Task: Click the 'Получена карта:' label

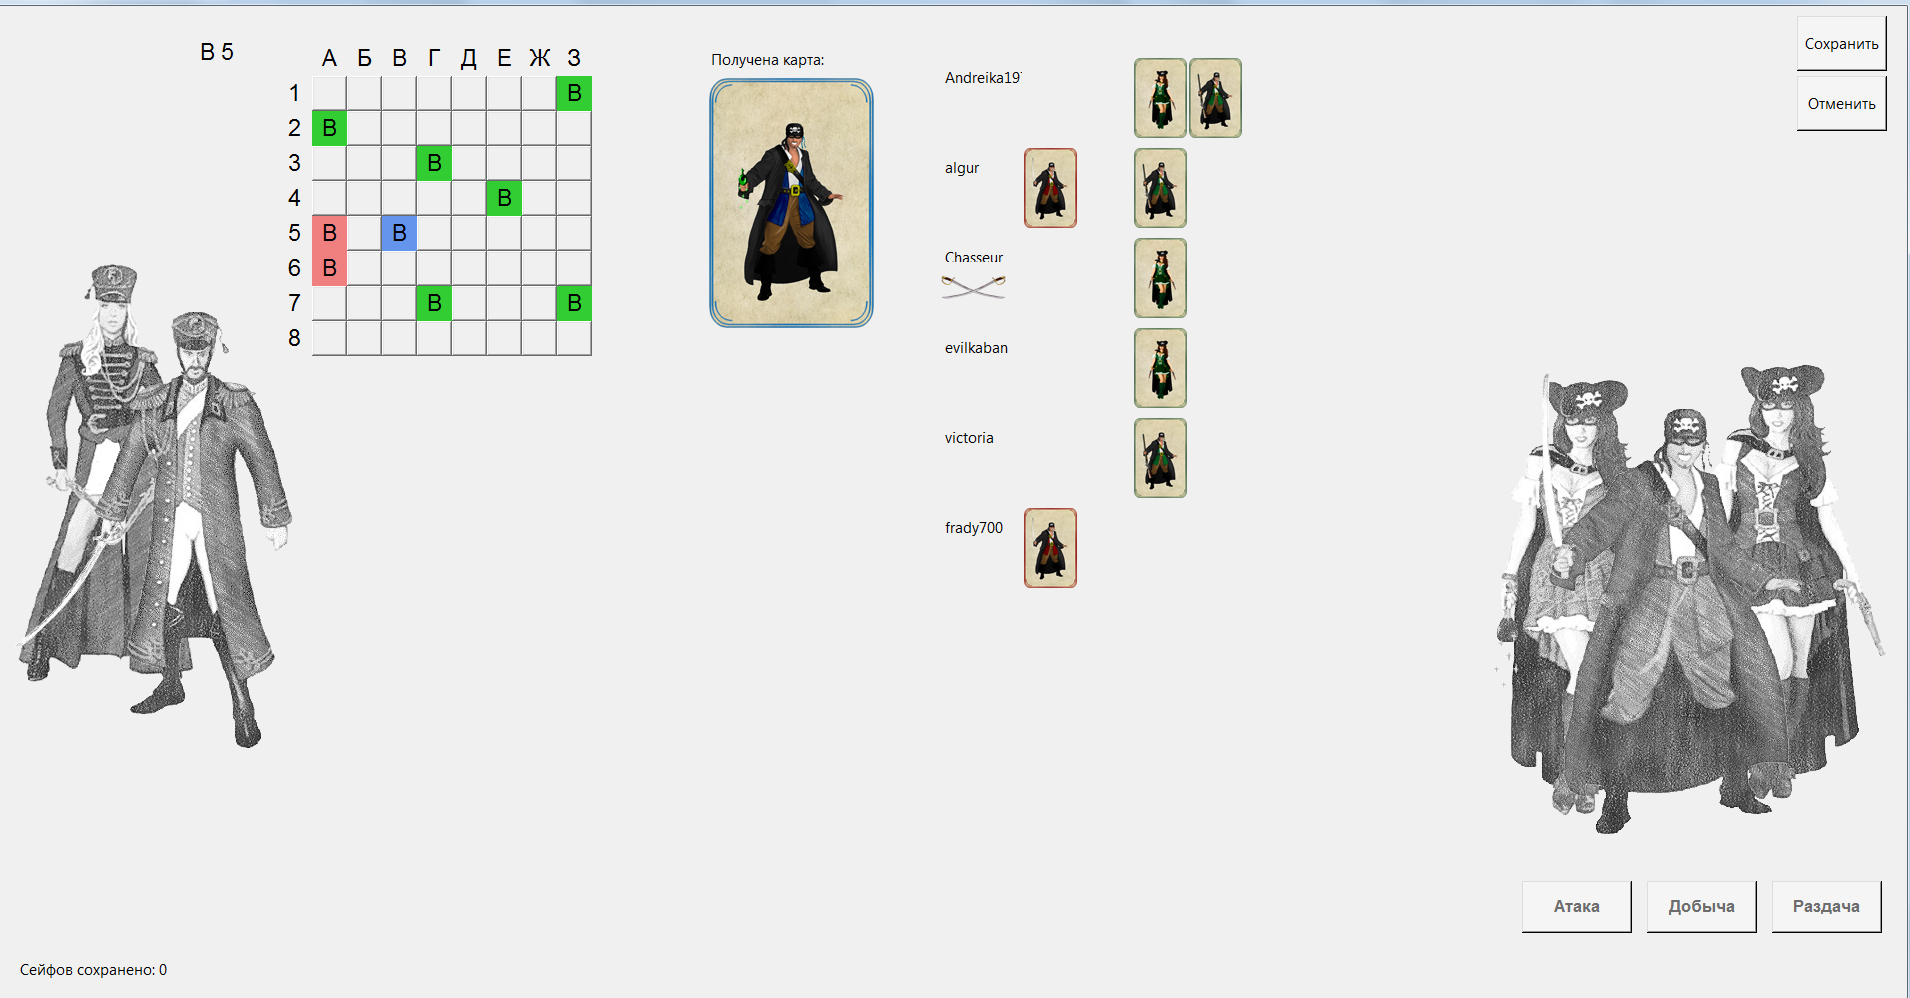Action: coord(768,60)
